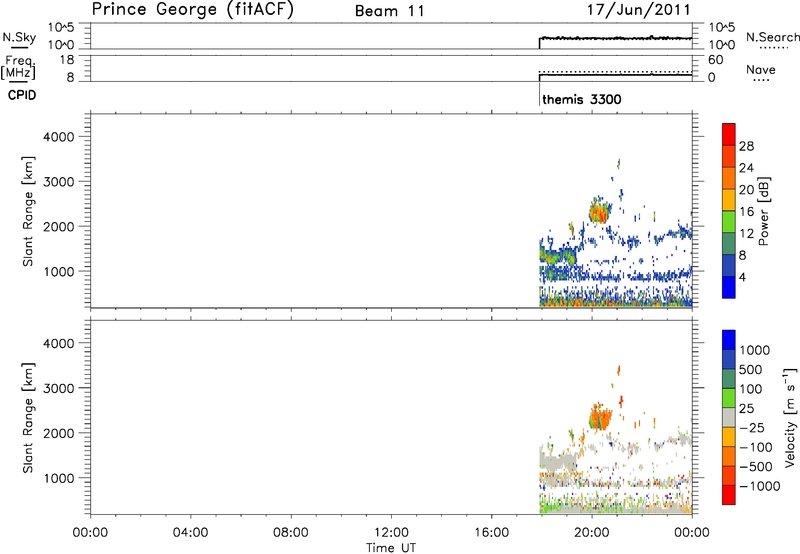Click the left '10^5' noise axis label
The height and width of the screenshot is (554, 800).
[x=61, y=27]
